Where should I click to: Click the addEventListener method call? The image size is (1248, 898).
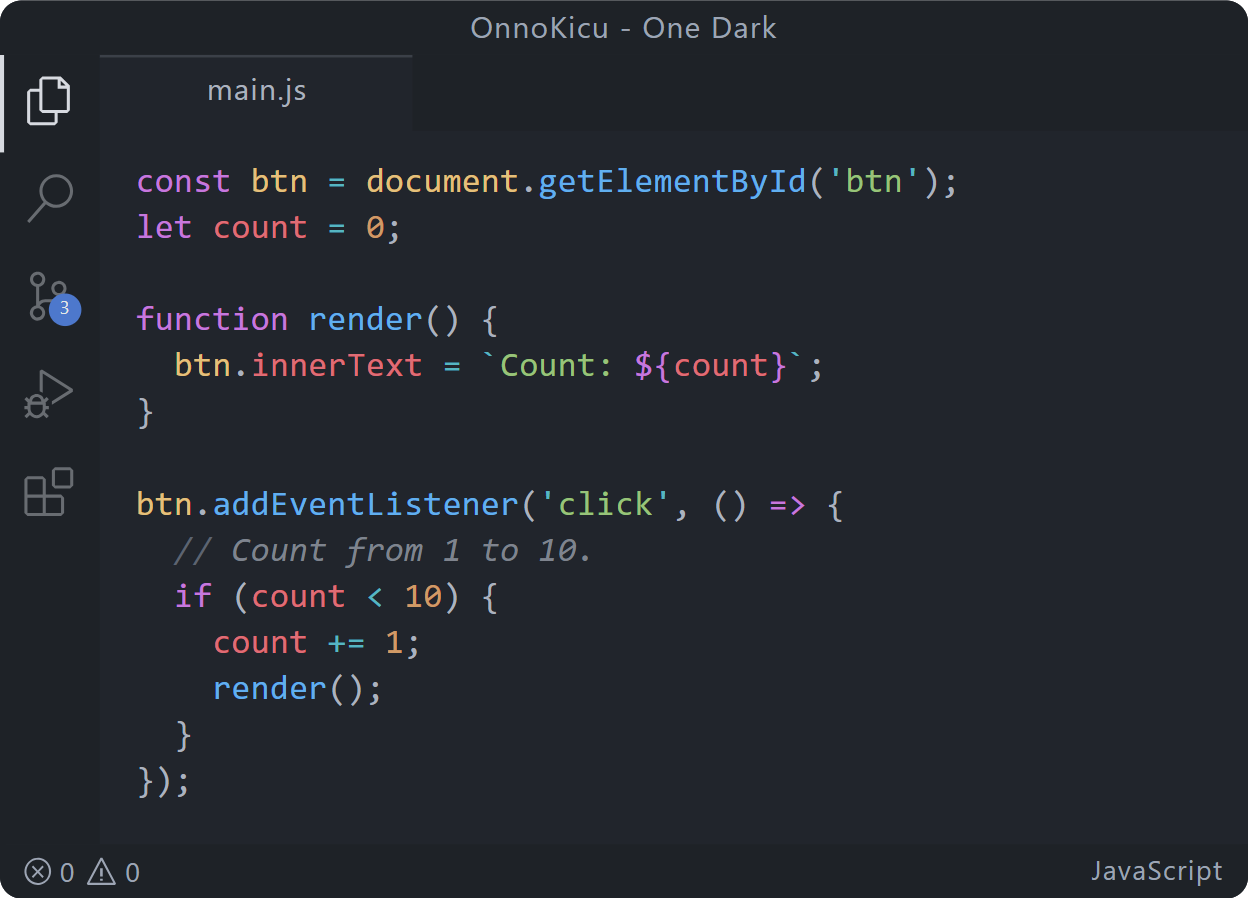pos(366,504)
